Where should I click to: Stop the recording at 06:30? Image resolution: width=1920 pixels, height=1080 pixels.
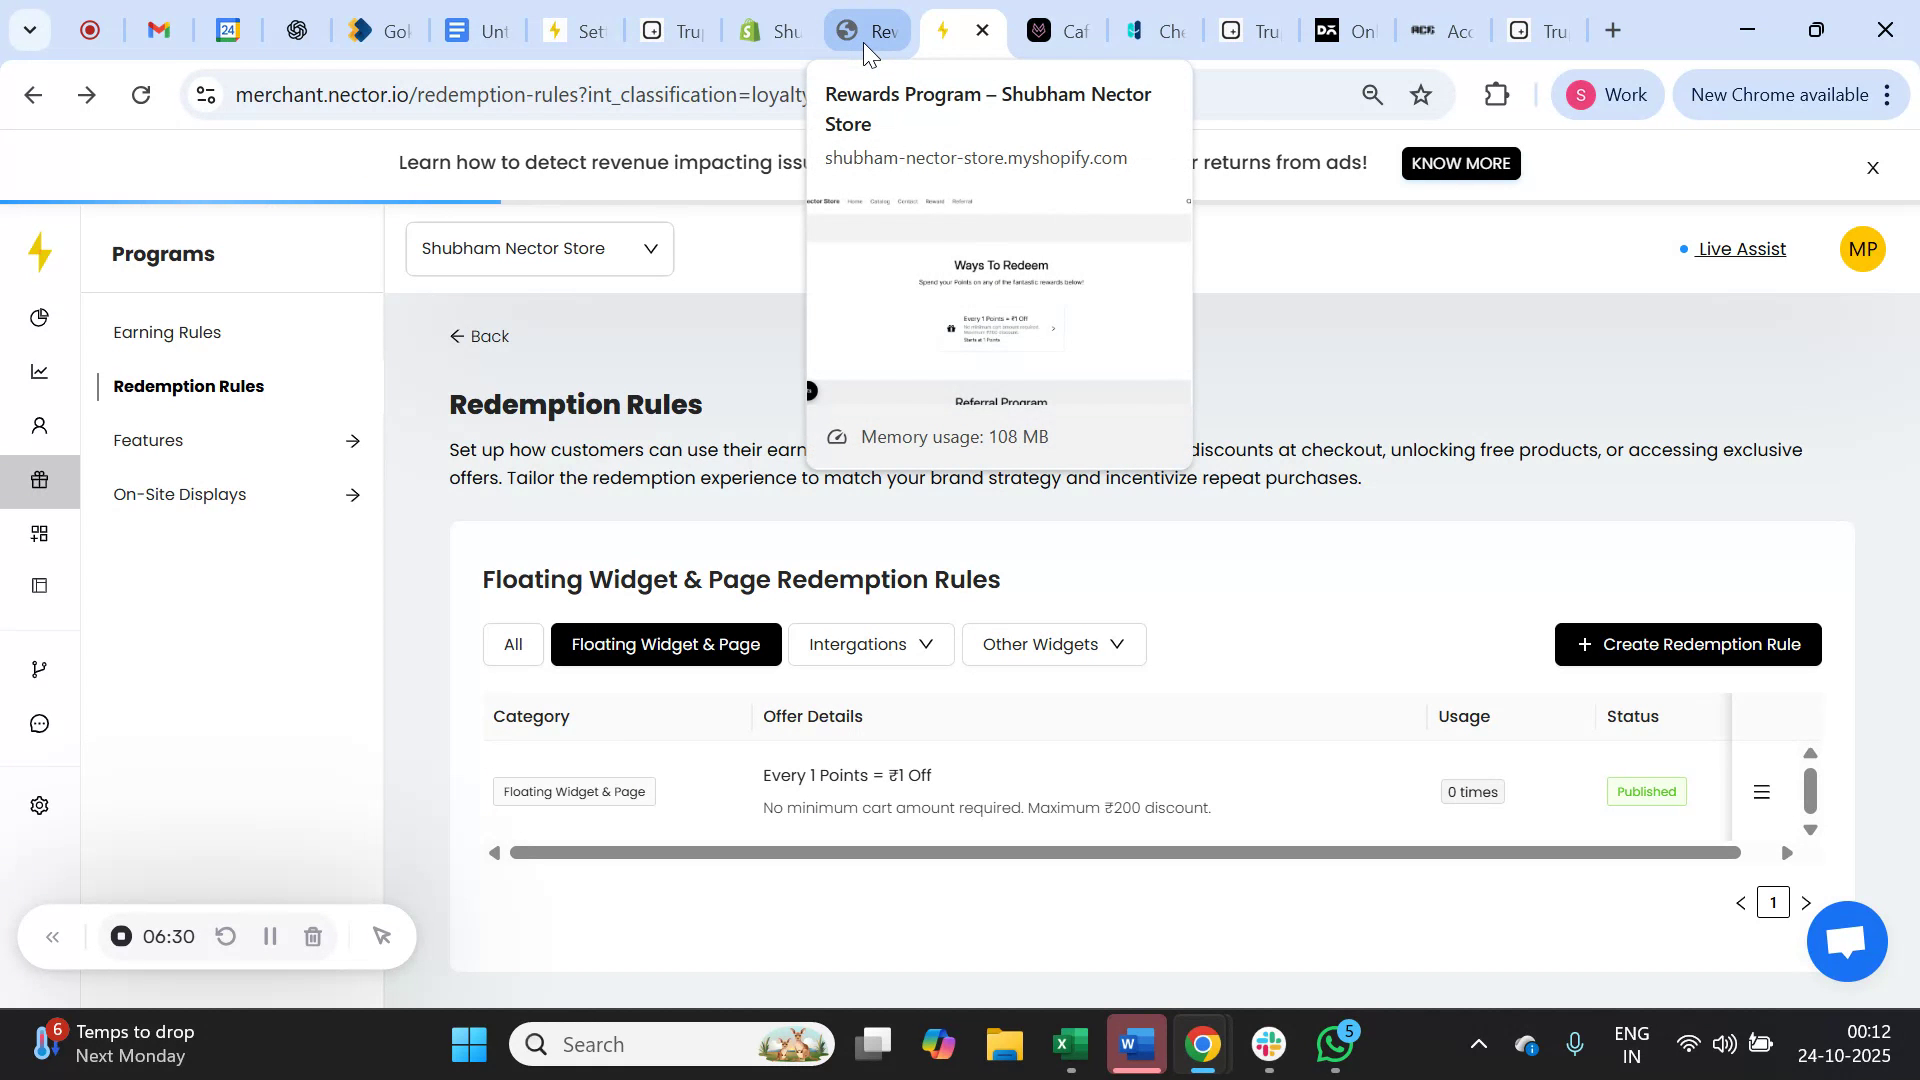pyautogui.click(x=121, y=937)
